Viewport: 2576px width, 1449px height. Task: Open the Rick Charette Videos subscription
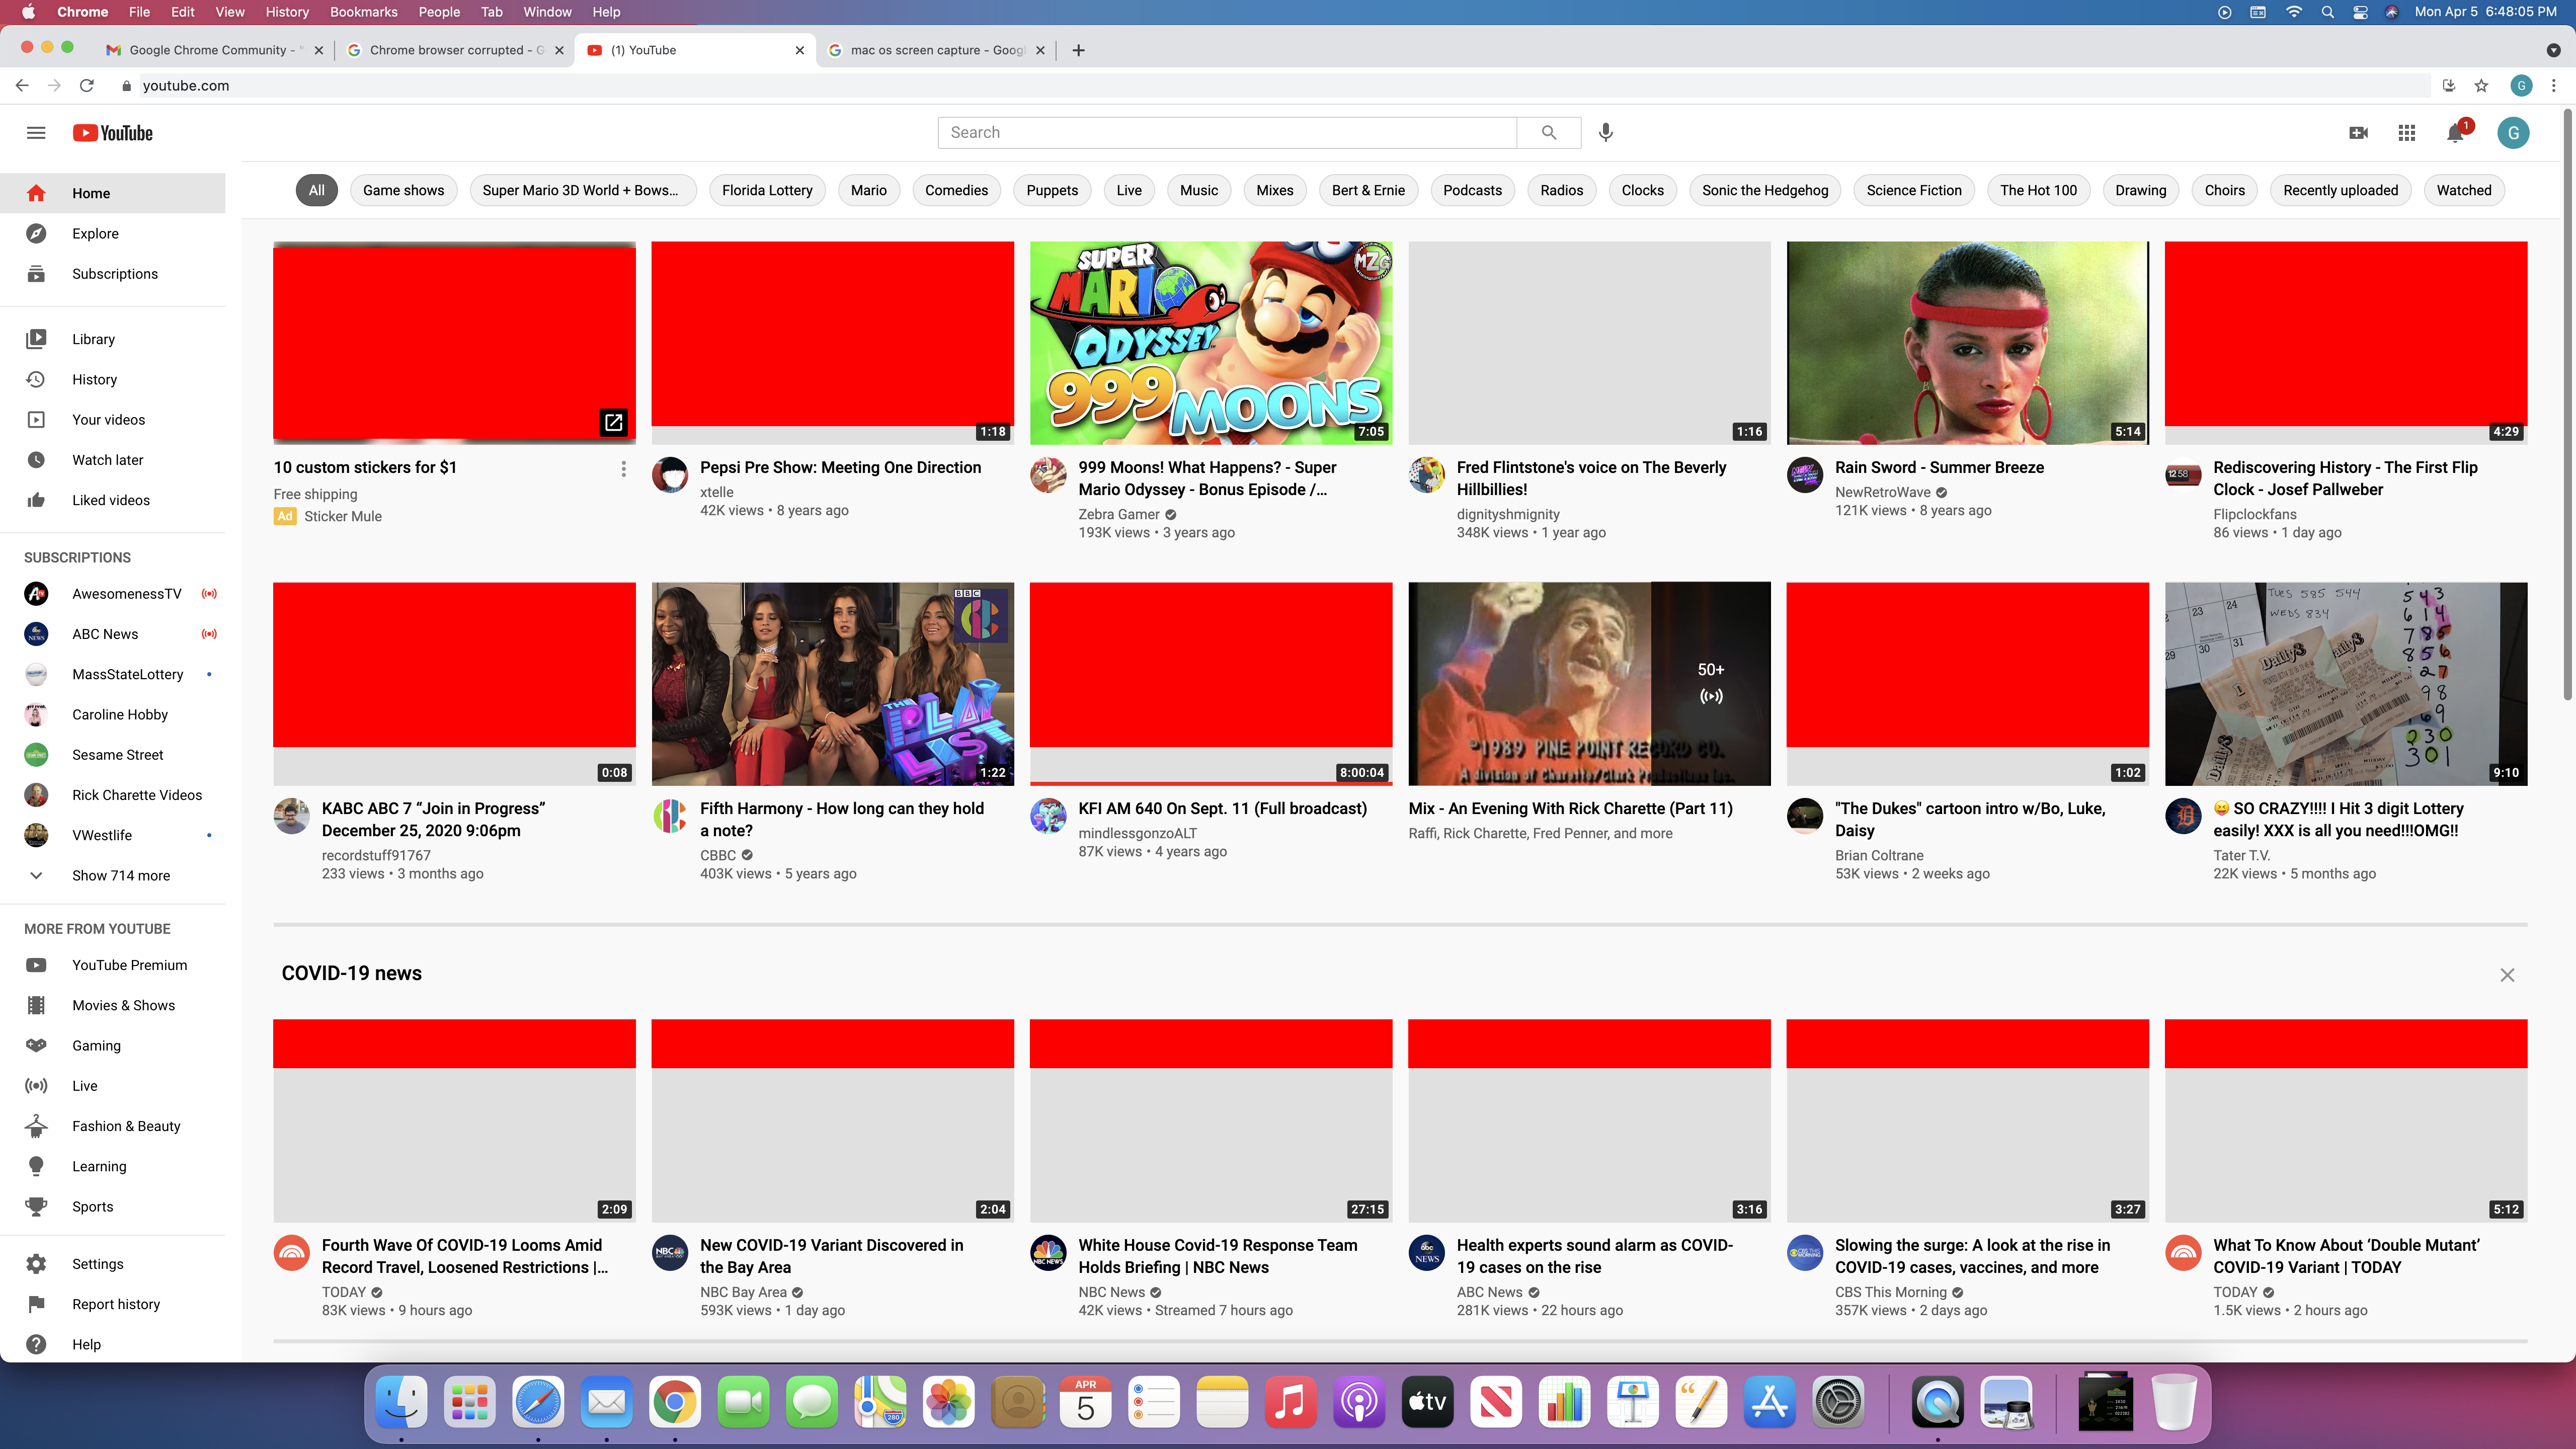pyautogui.click(x=136, y=795)
